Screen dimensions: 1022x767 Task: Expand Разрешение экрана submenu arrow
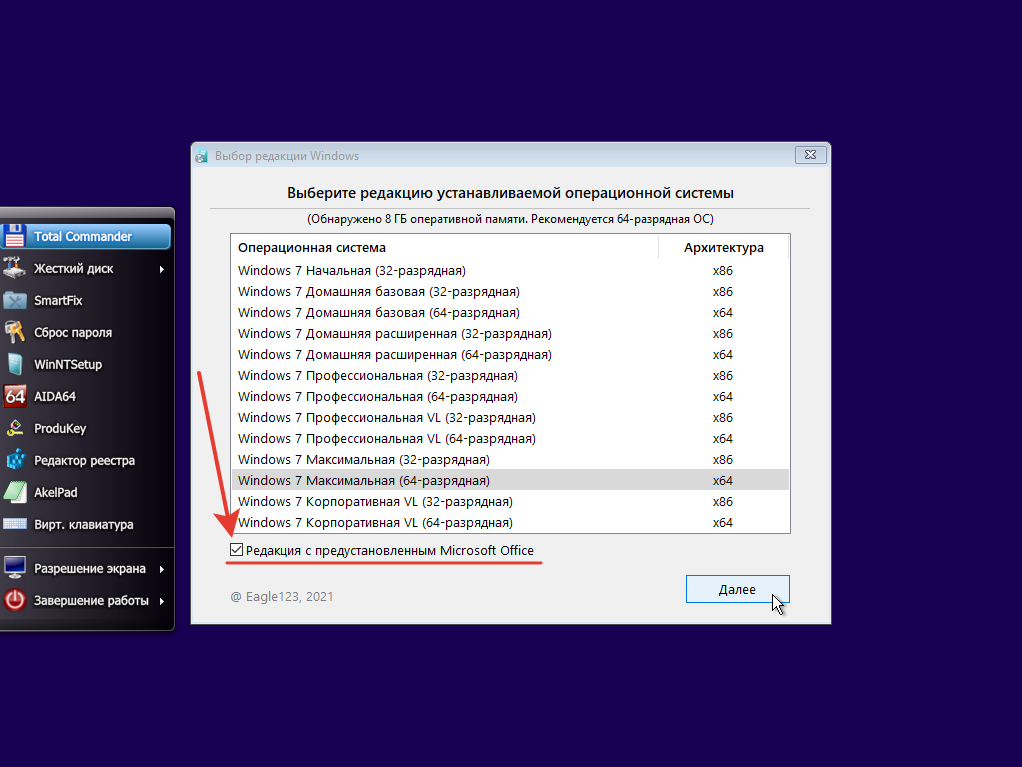tap(162, 569)
